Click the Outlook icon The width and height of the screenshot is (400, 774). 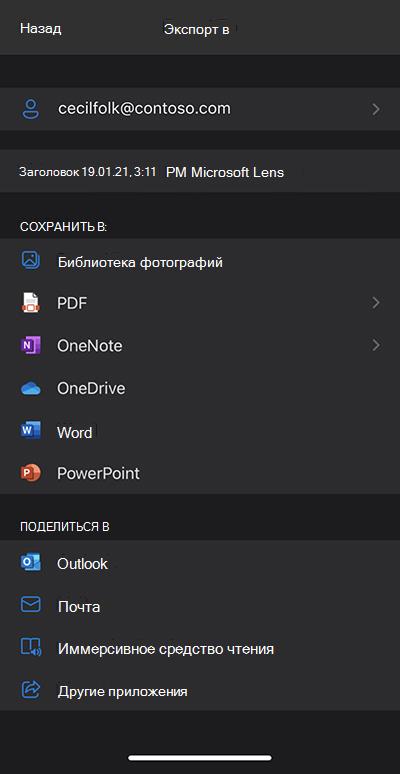(x=31, y=563)
